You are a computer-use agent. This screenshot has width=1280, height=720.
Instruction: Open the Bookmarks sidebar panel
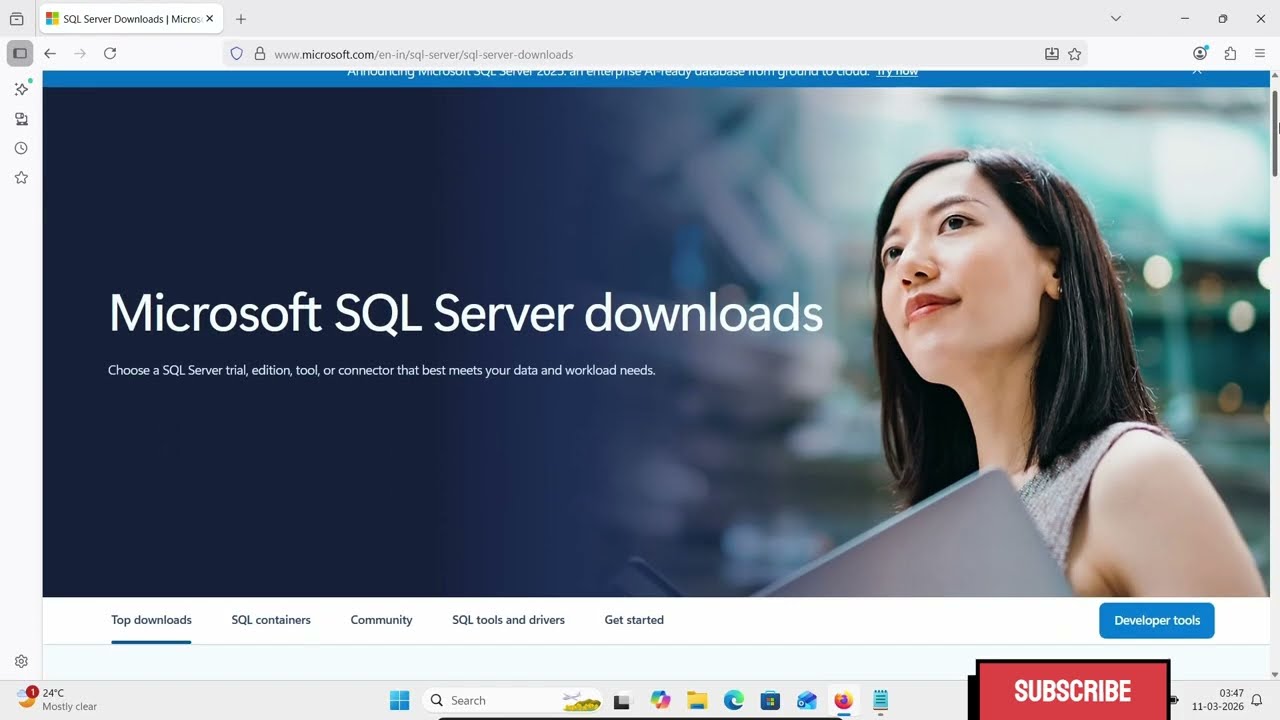[21, 177]
